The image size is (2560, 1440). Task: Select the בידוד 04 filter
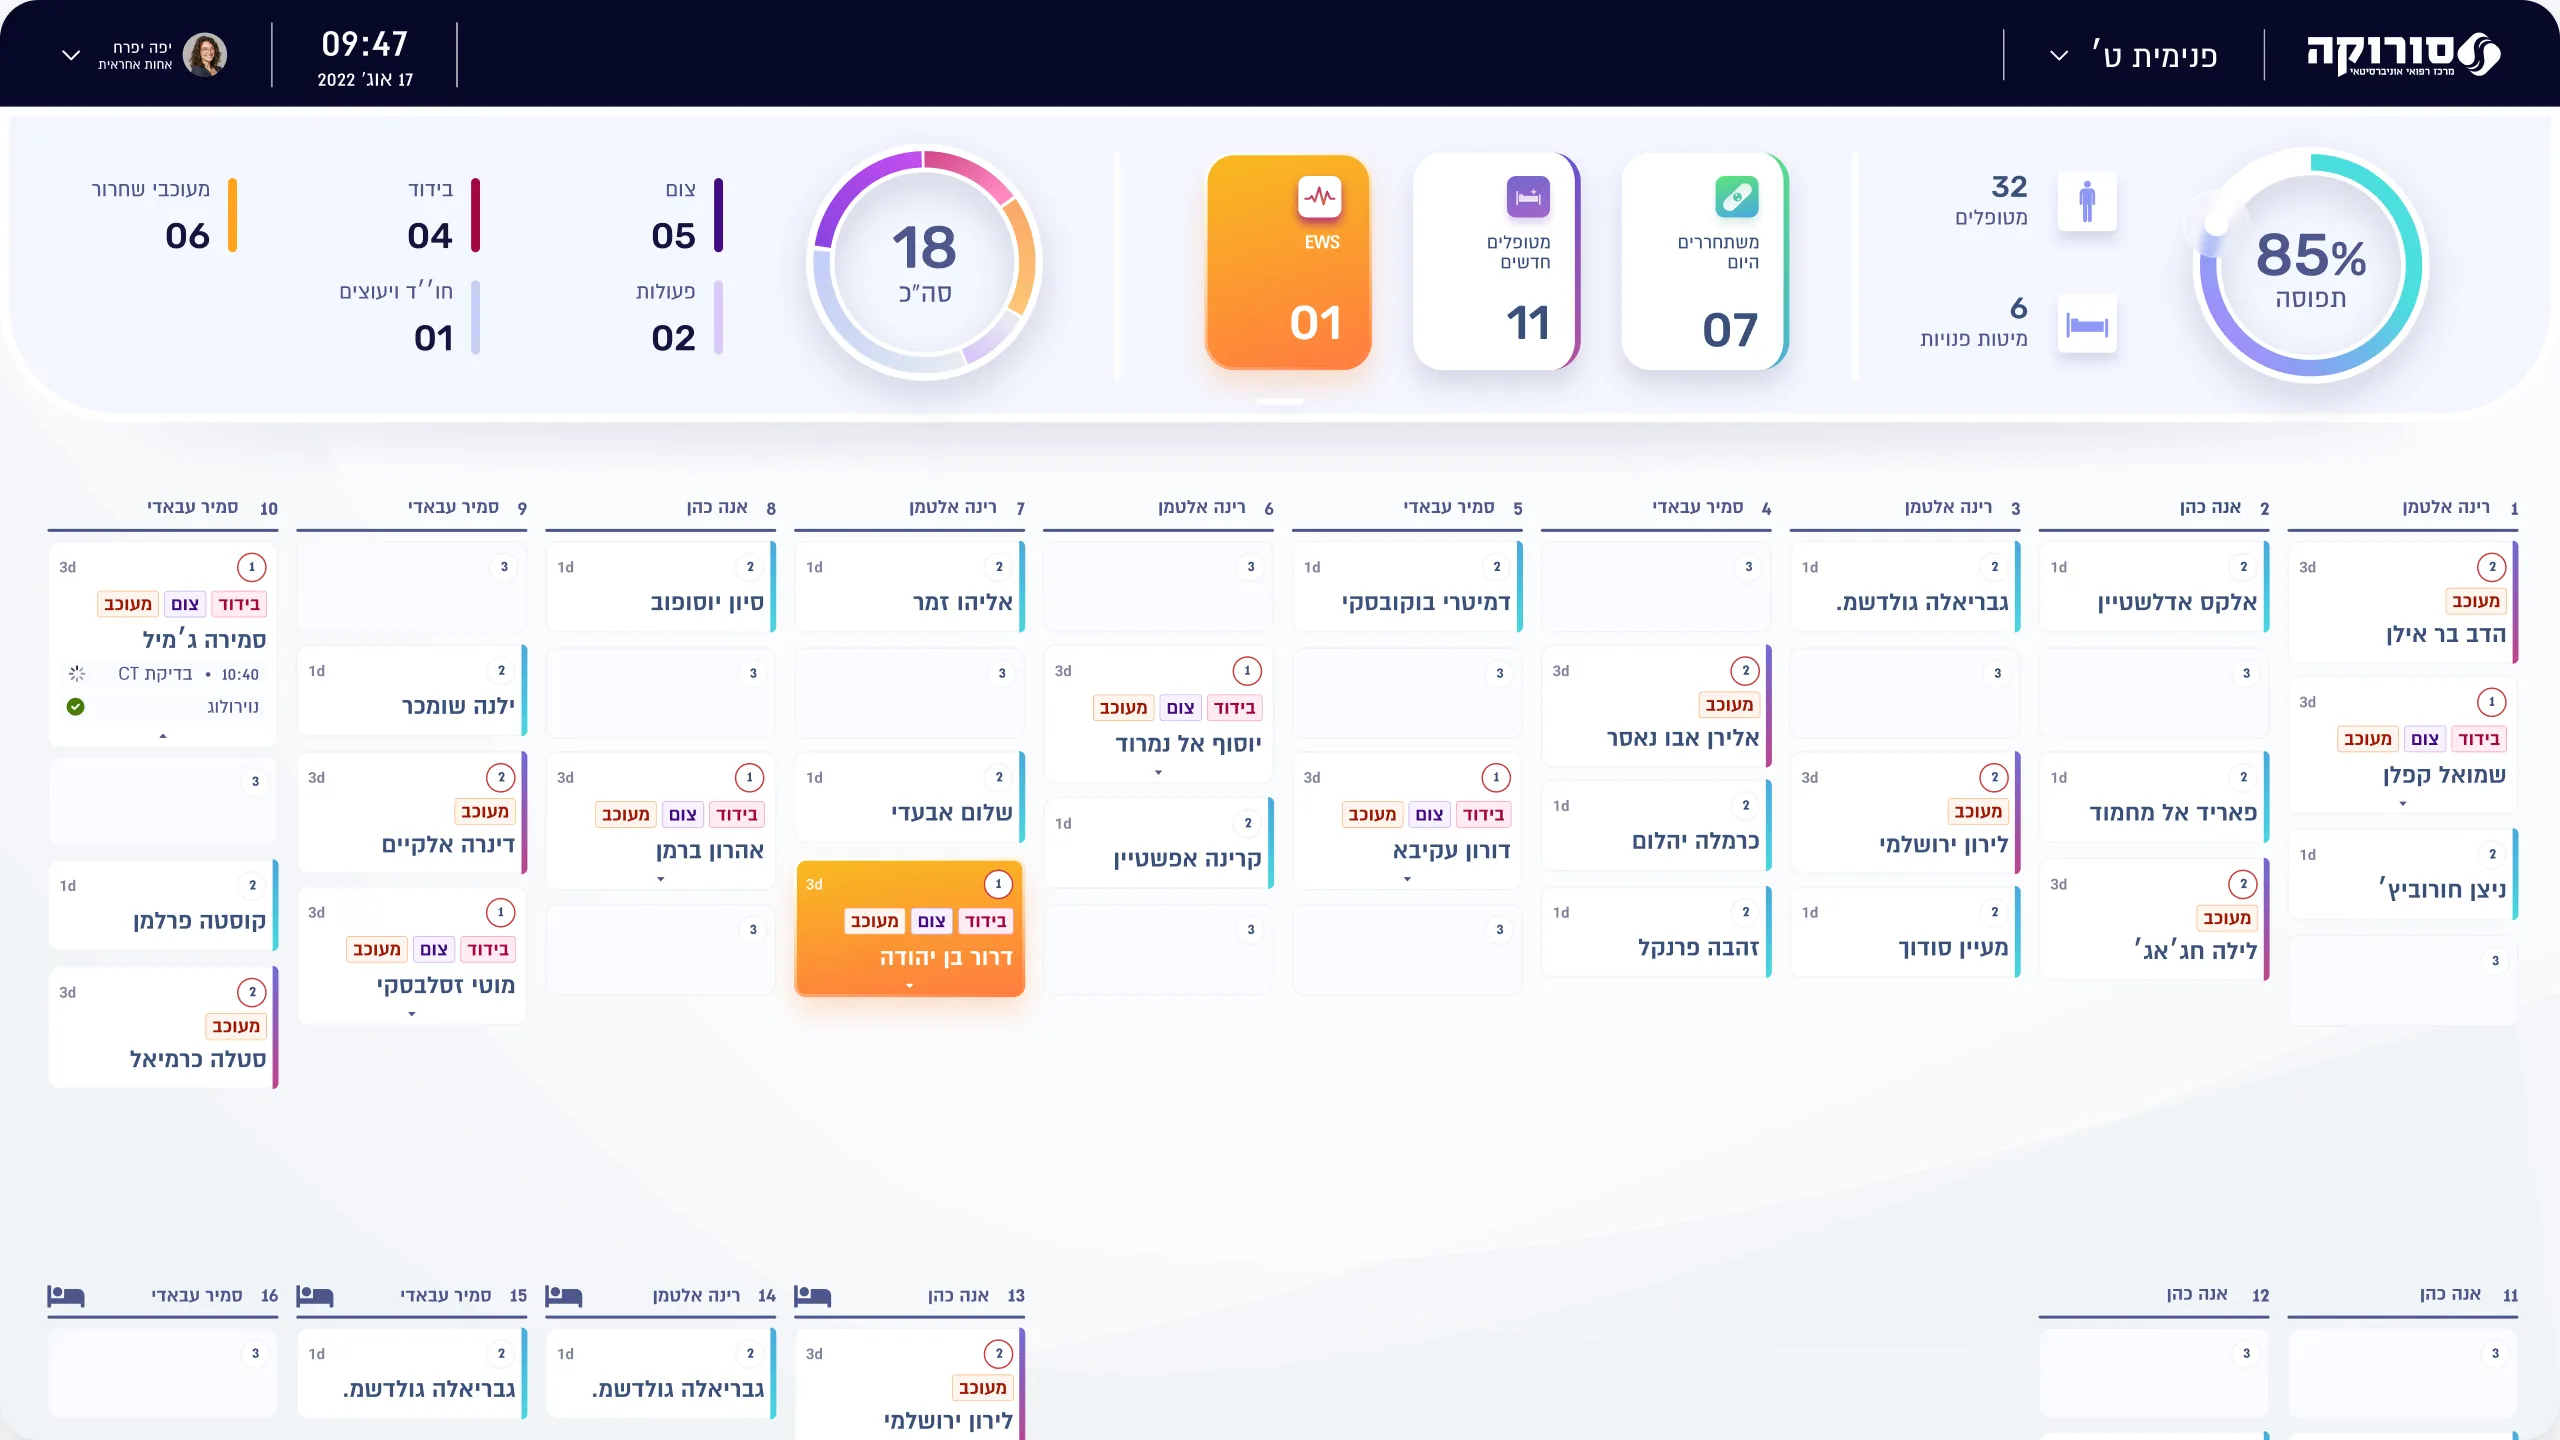tap(443, 216)
